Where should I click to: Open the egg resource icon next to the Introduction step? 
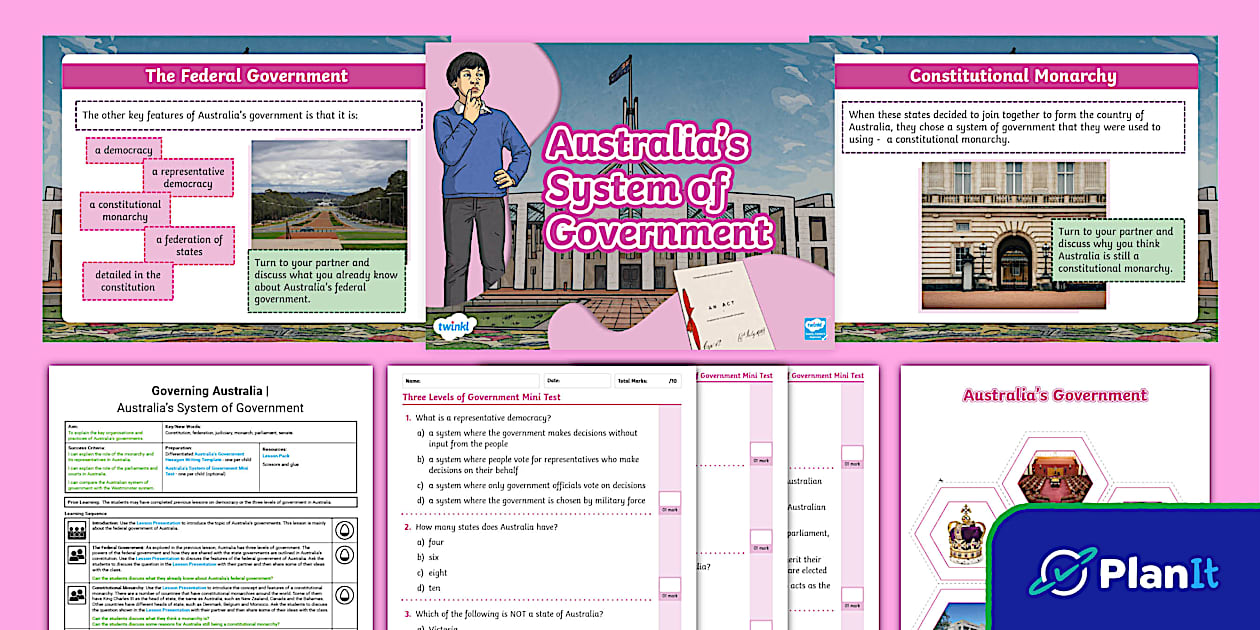pos(345,530)
